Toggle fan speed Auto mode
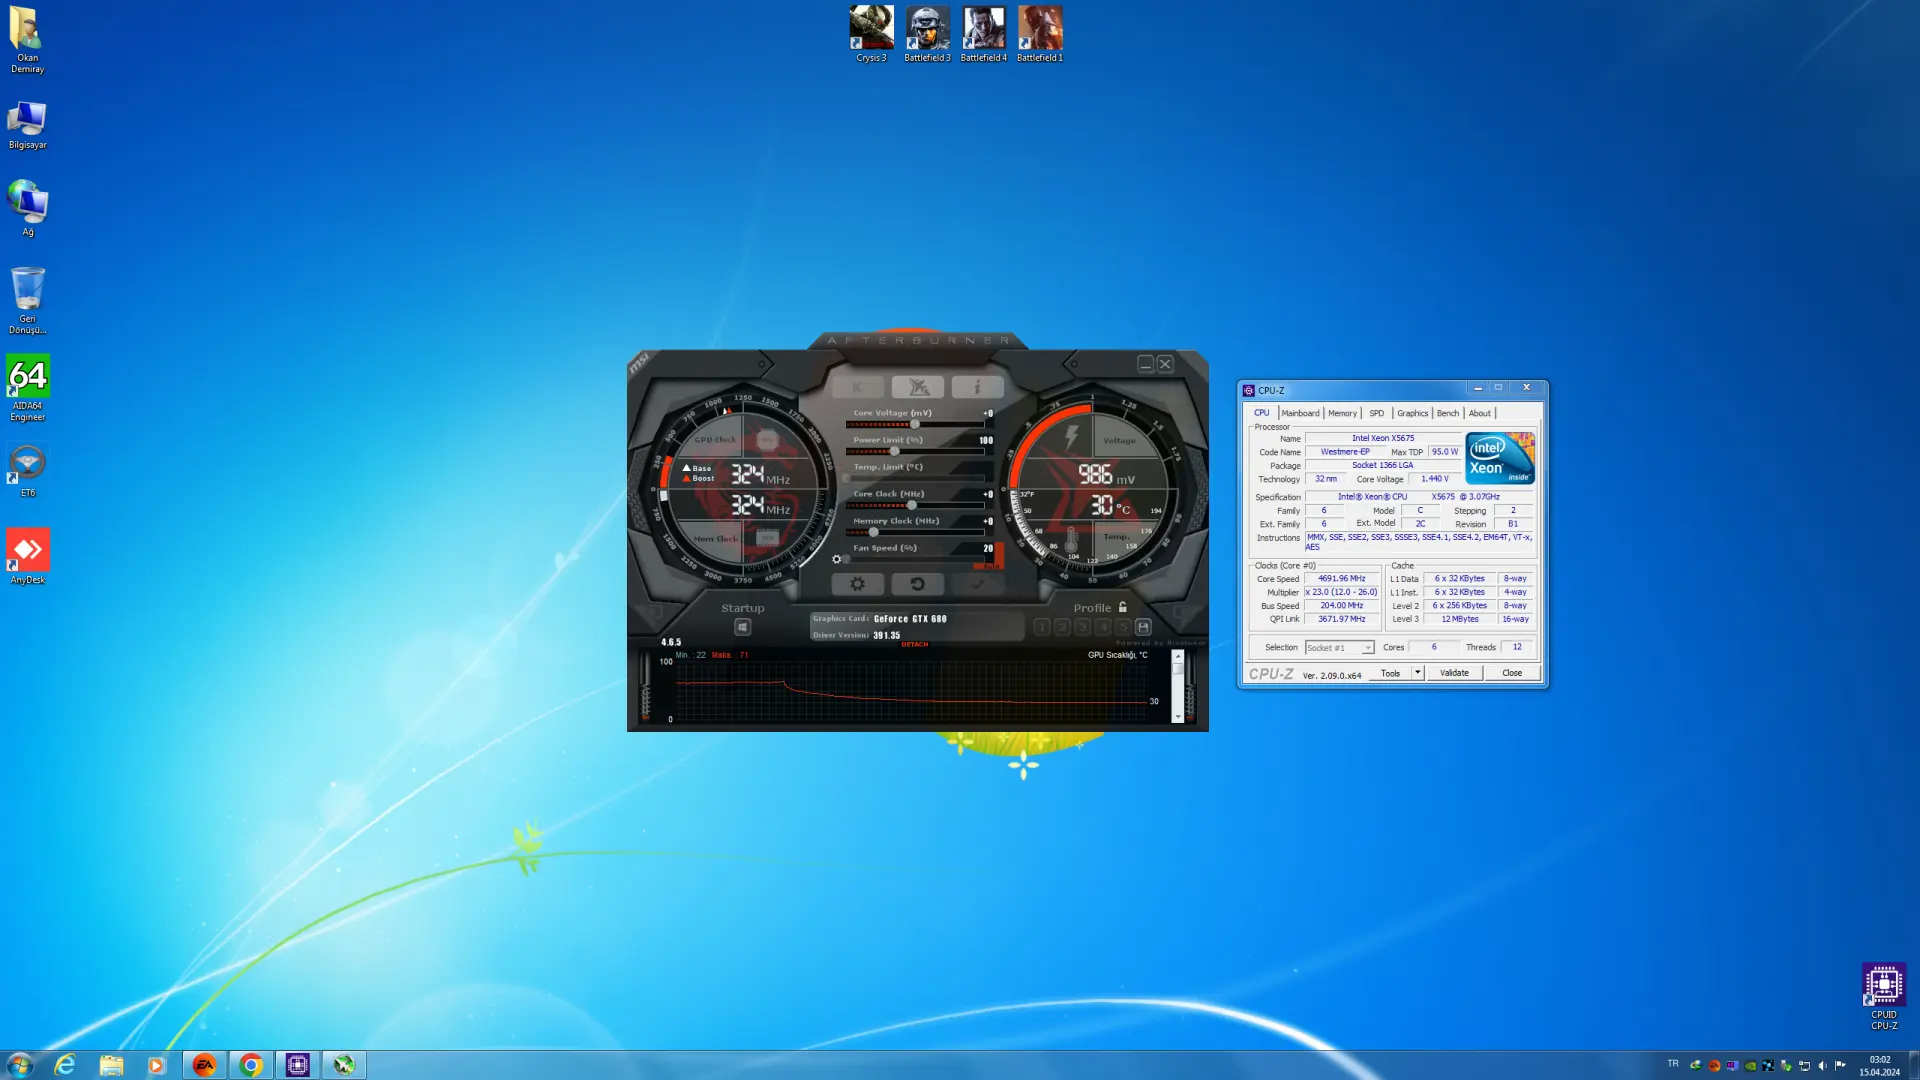 (x=992, y=566)
